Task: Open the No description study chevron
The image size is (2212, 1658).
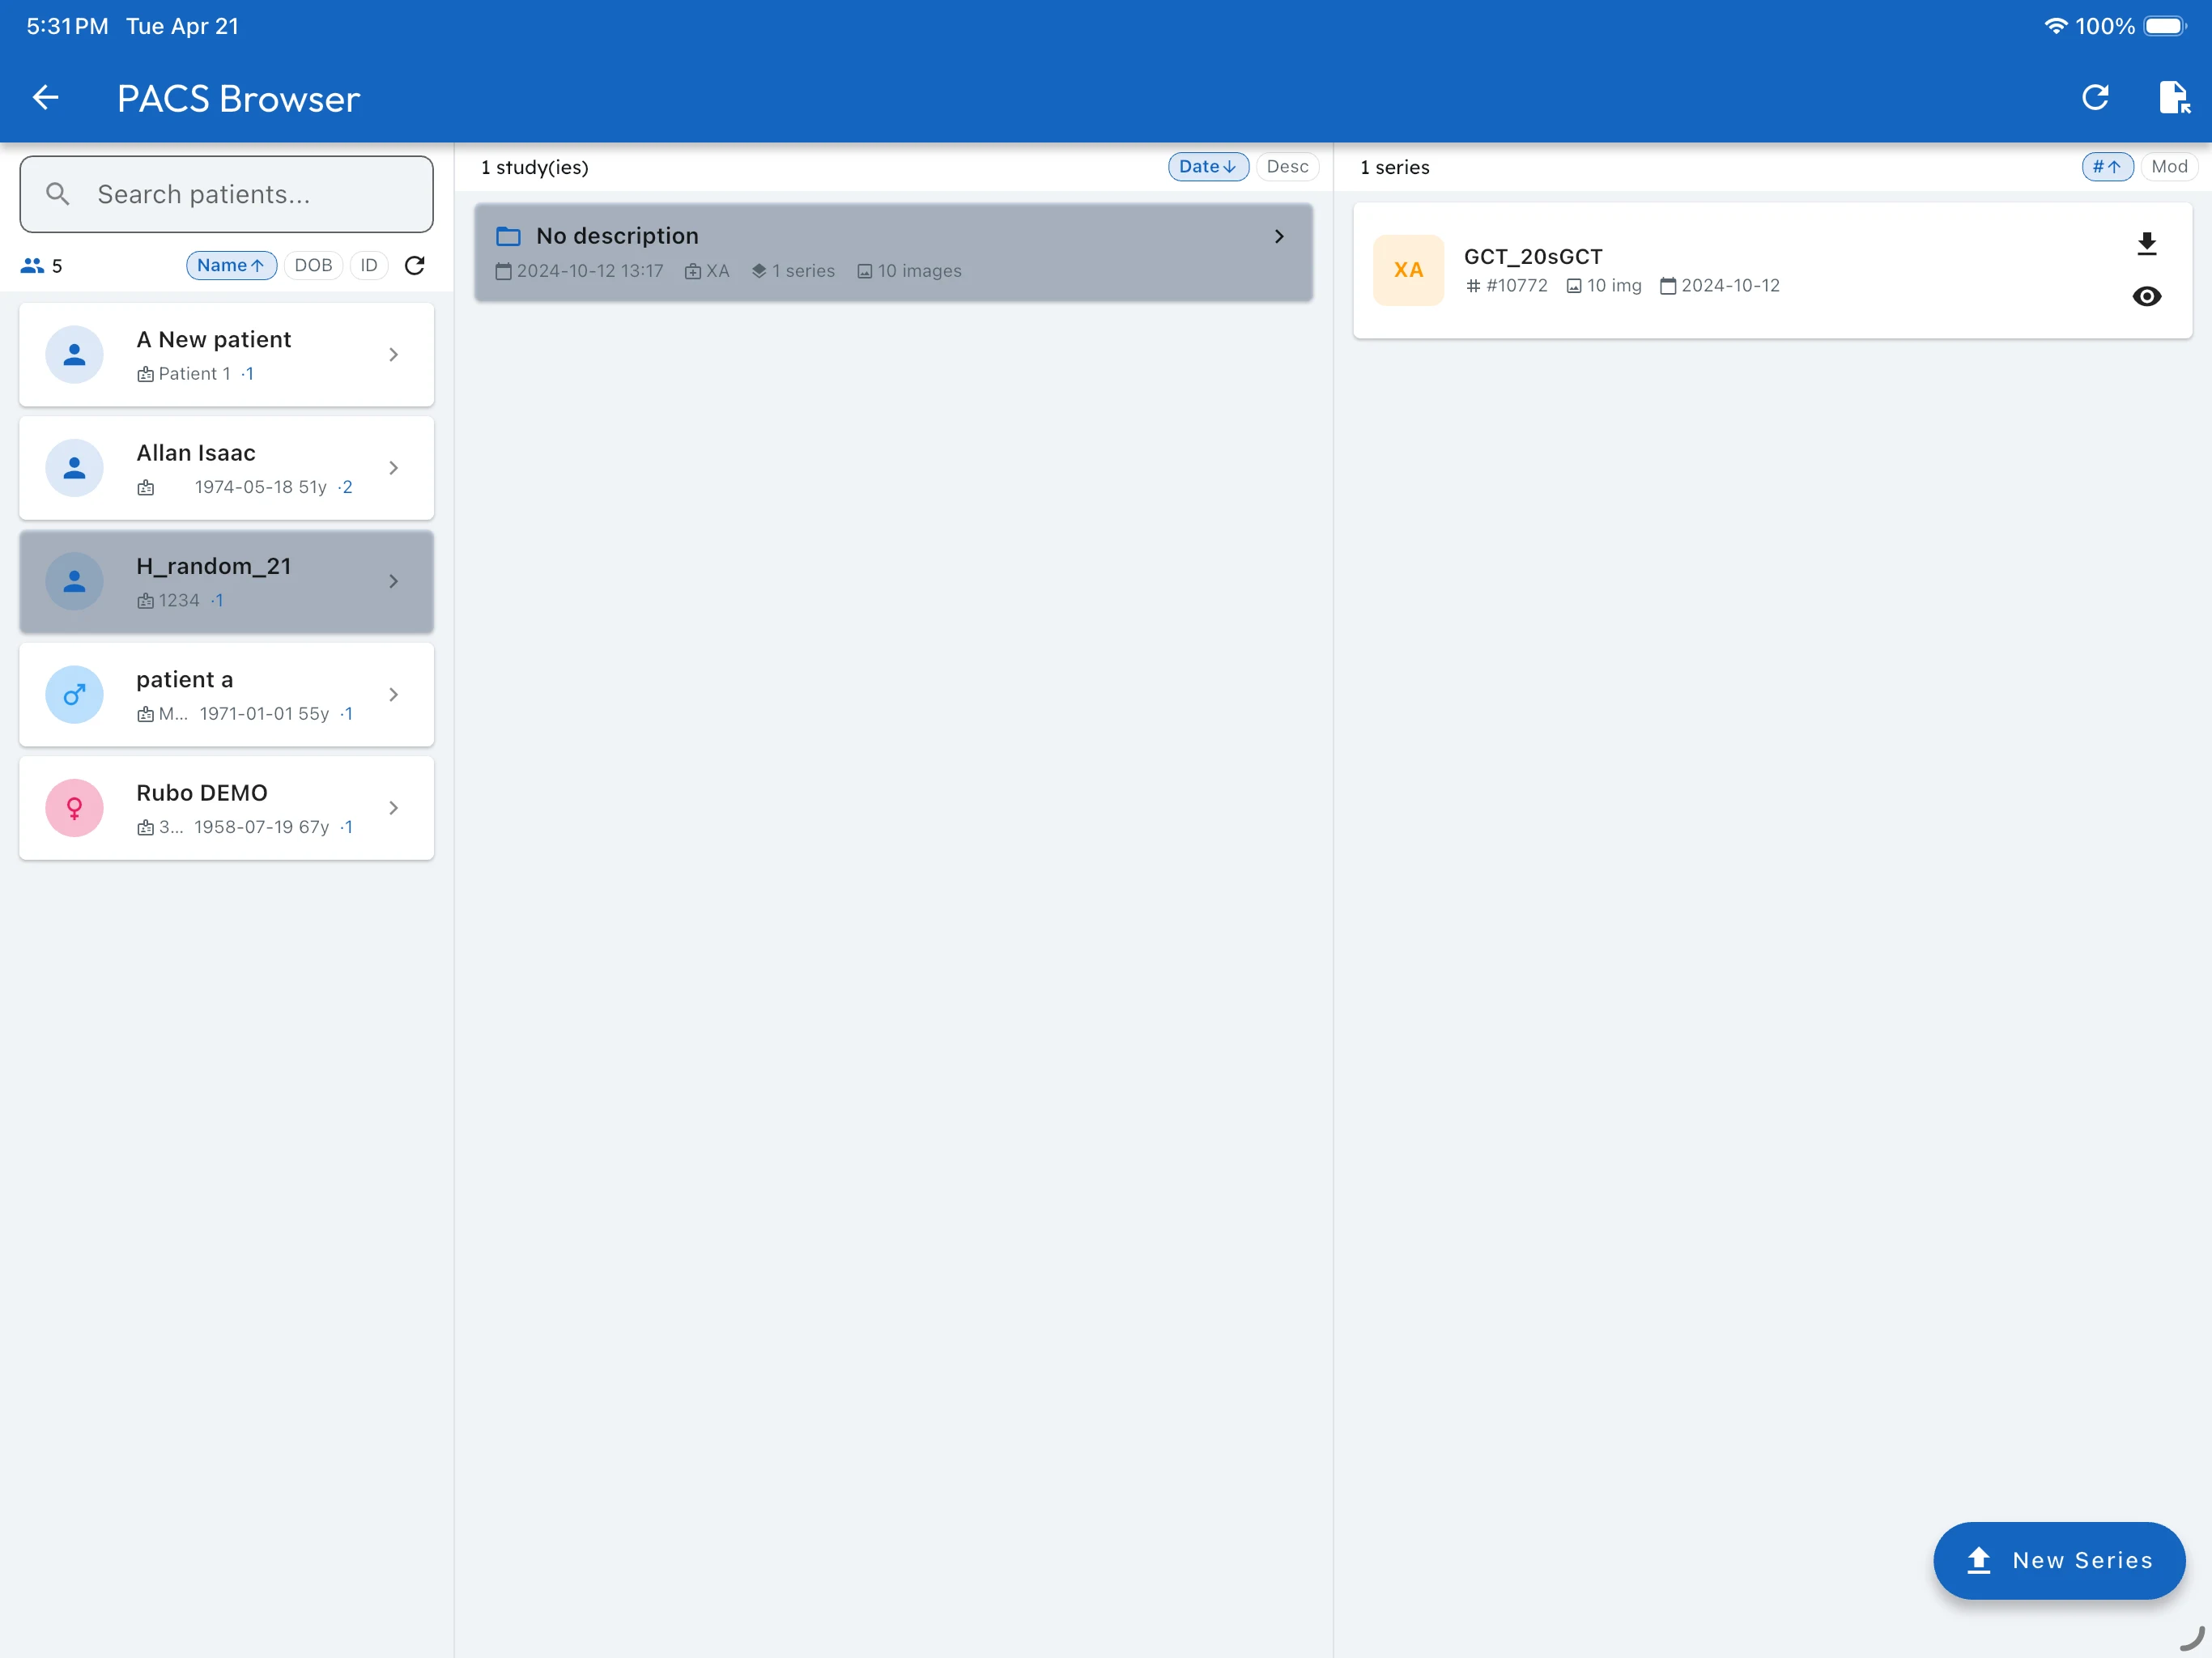Action: 1279,236
